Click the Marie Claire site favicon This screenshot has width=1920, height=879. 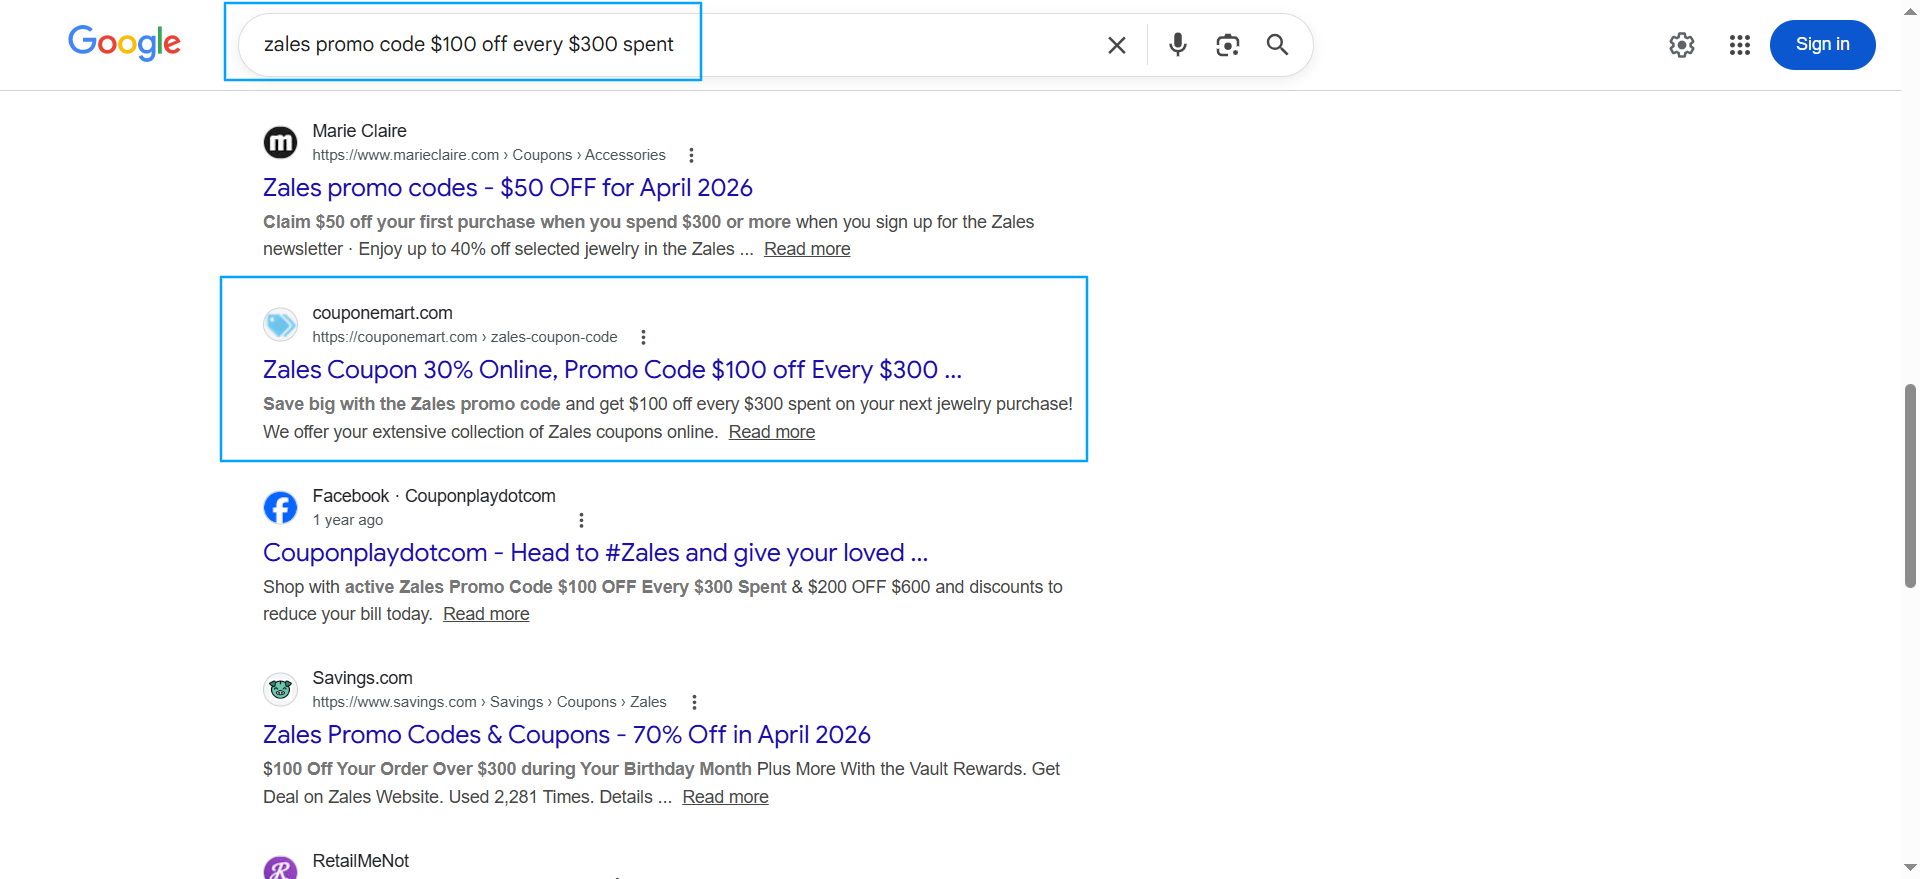coord(280,142)
